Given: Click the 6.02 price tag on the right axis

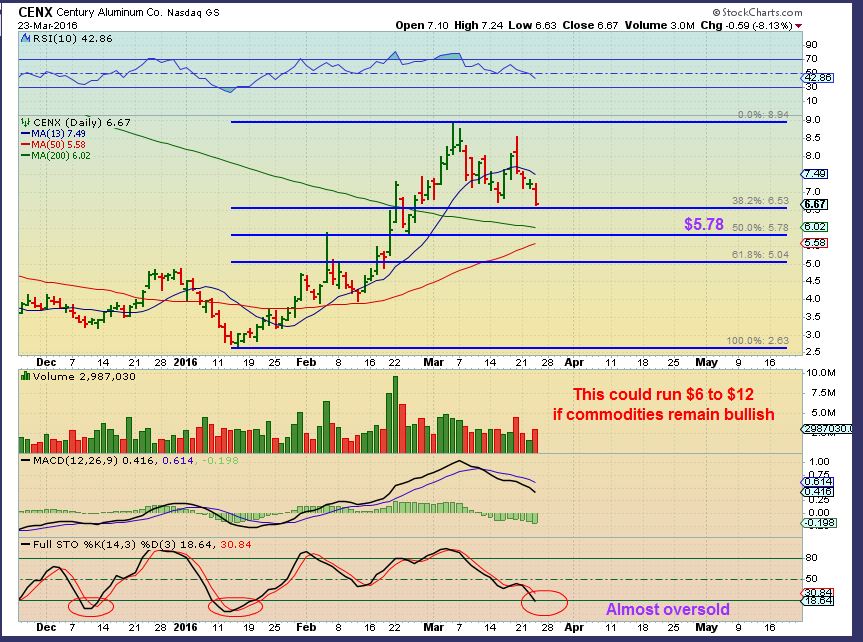Looking at the screenshot, I should 815,227.
